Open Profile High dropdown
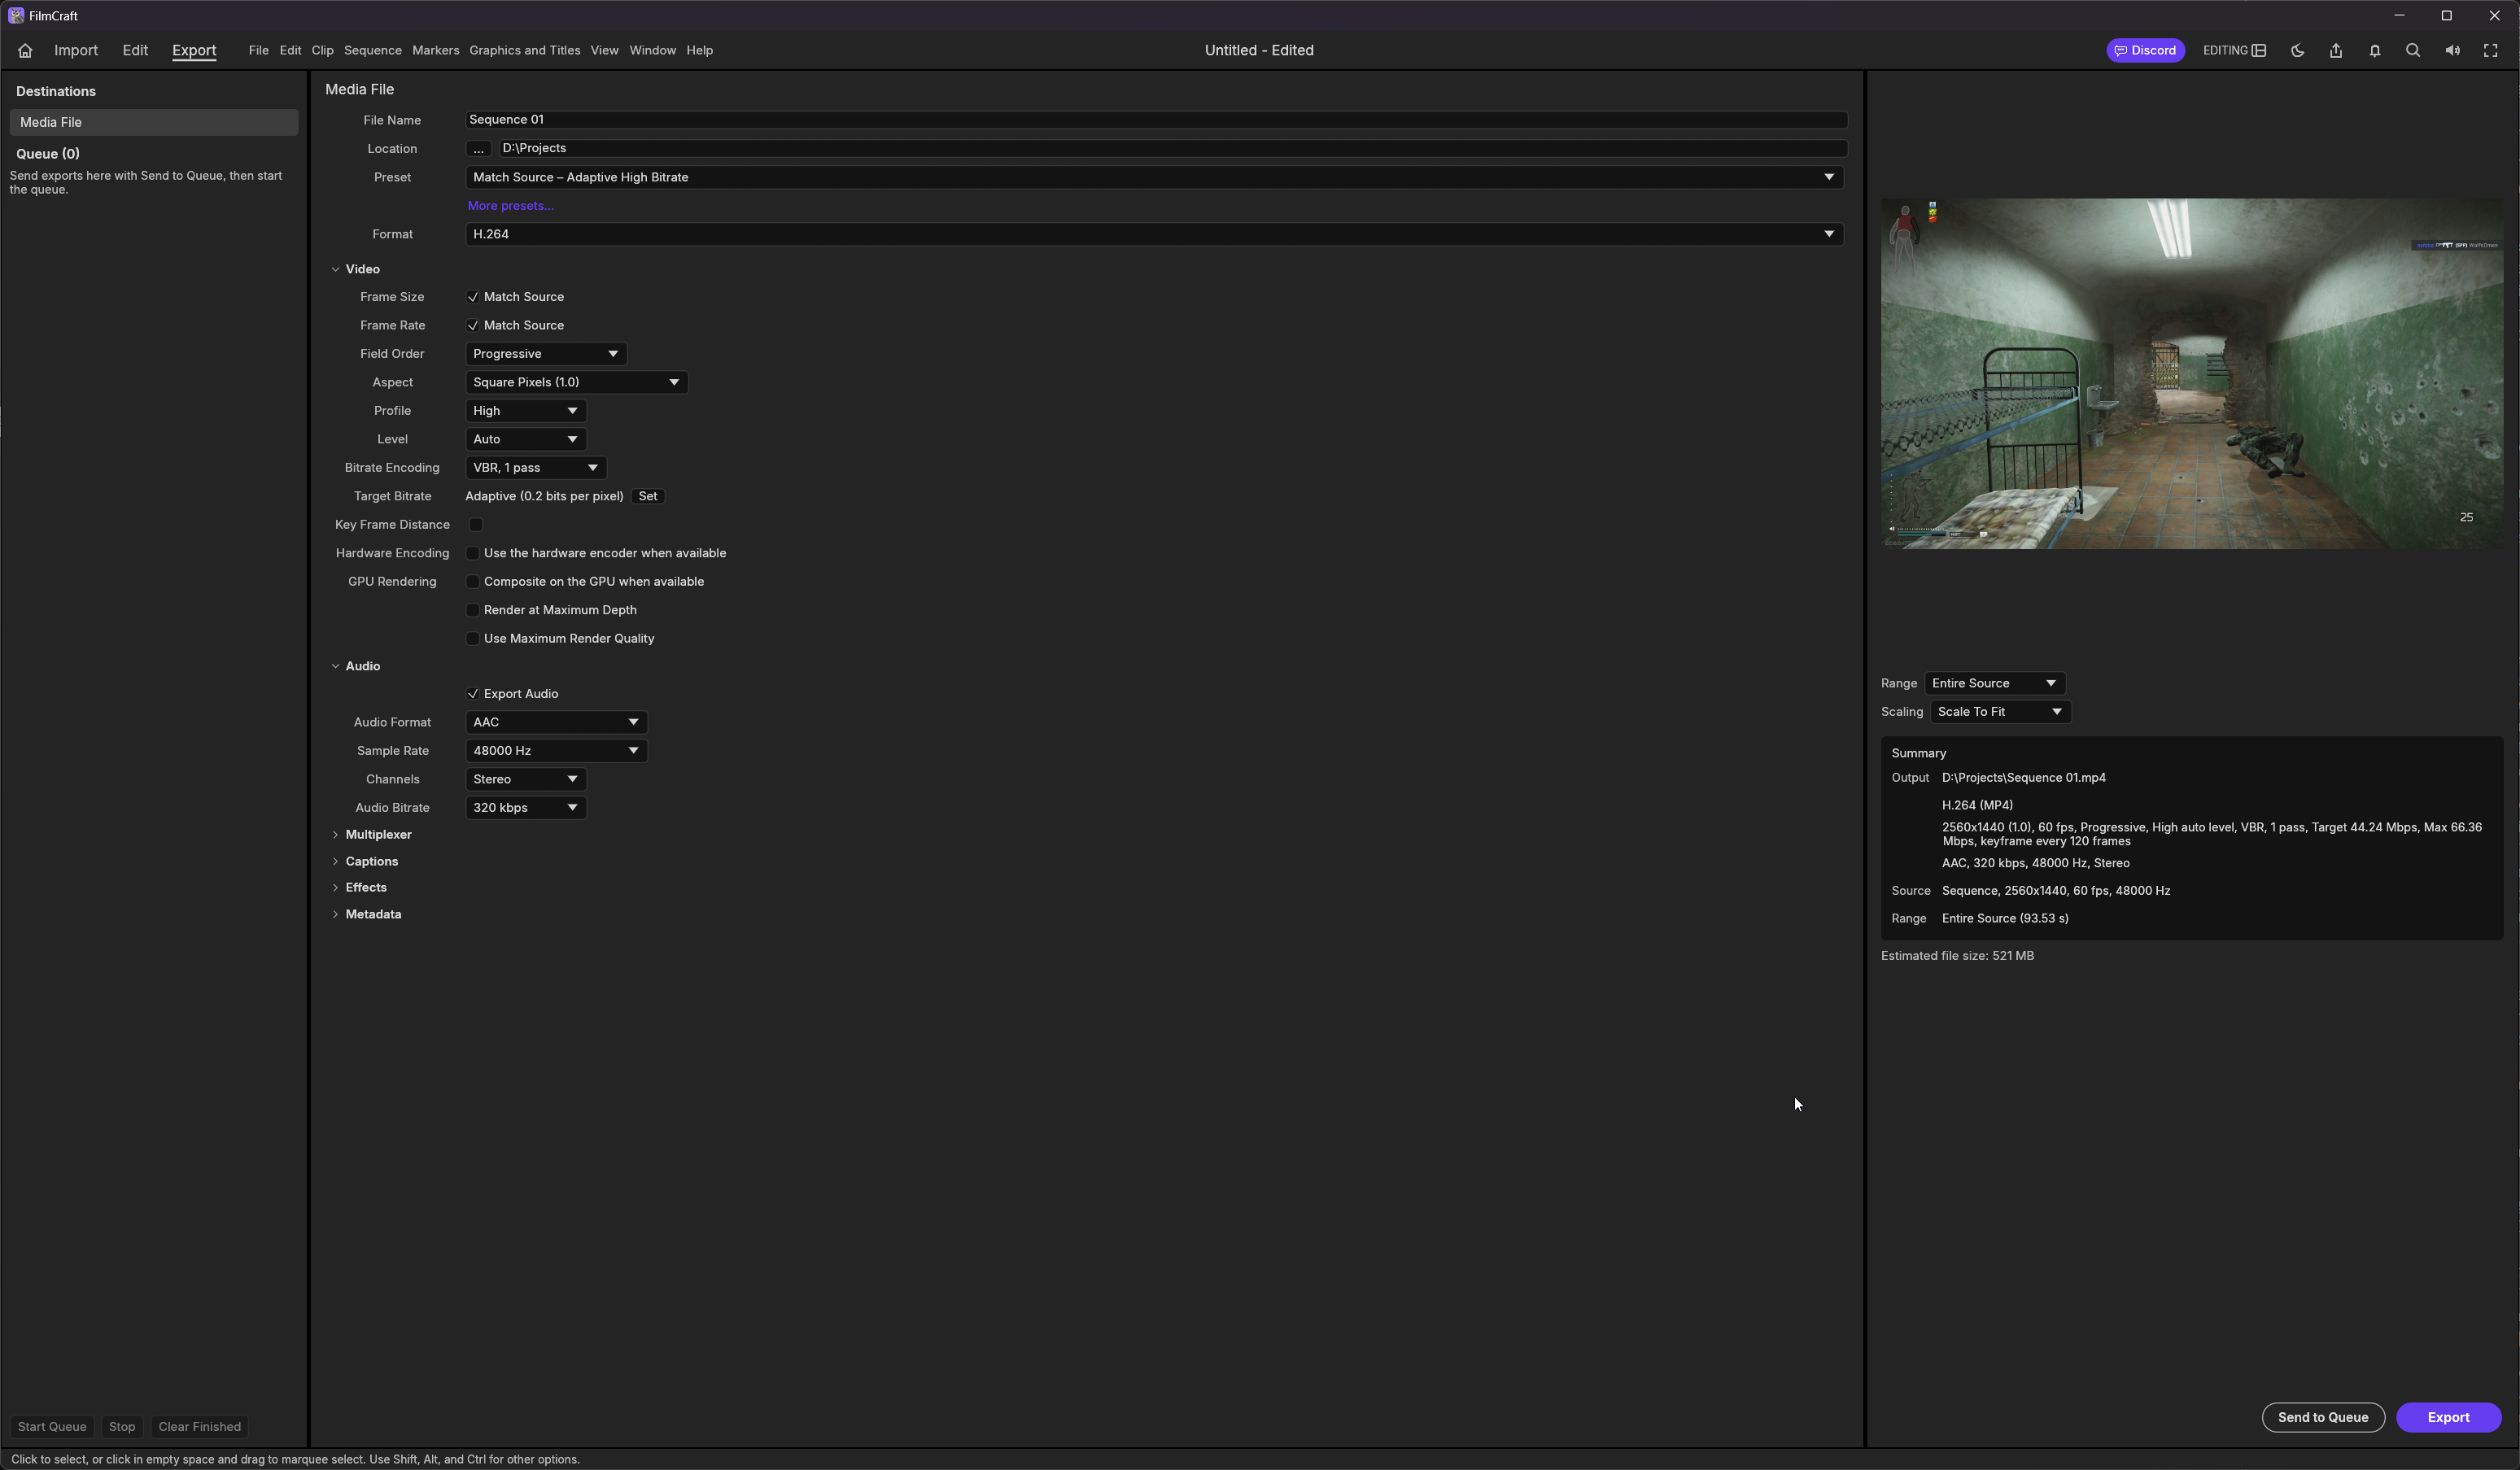 [x=526, y=411]
